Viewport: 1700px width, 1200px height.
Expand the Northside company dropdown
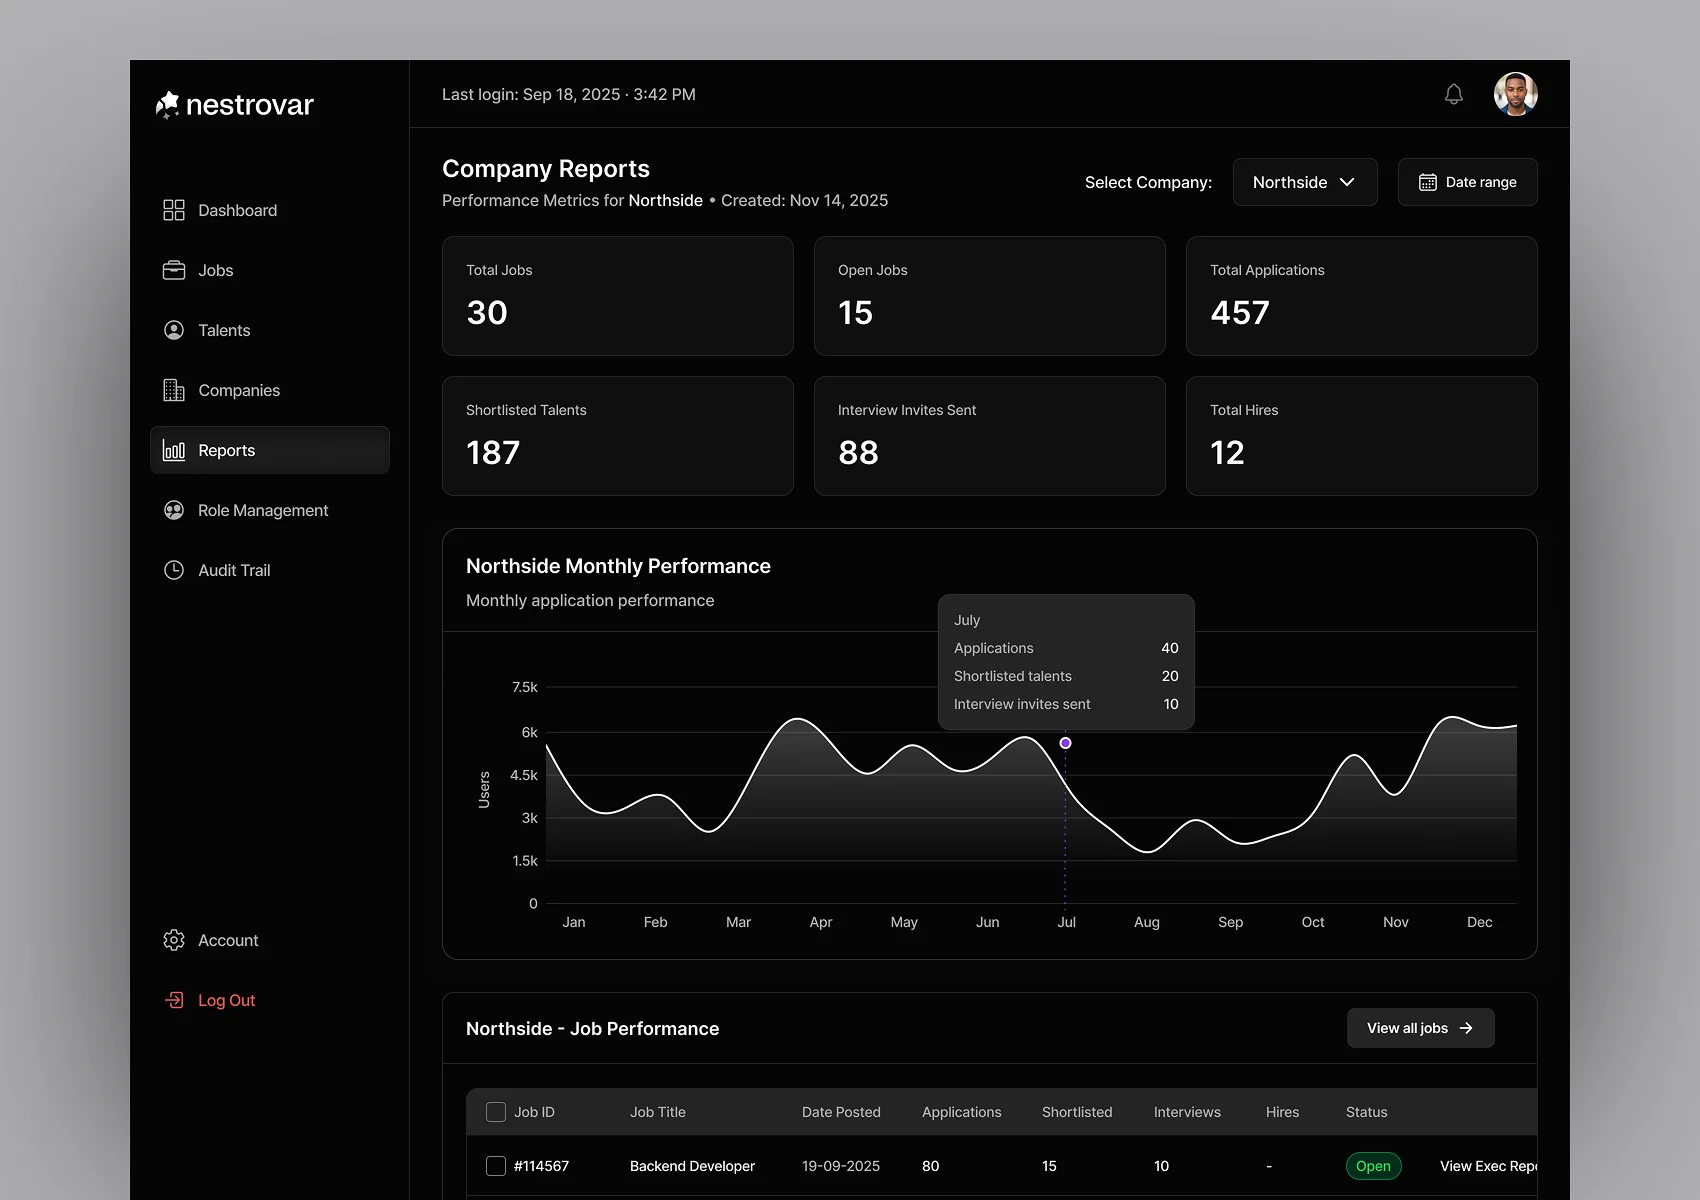click(x=1305, y=182)
